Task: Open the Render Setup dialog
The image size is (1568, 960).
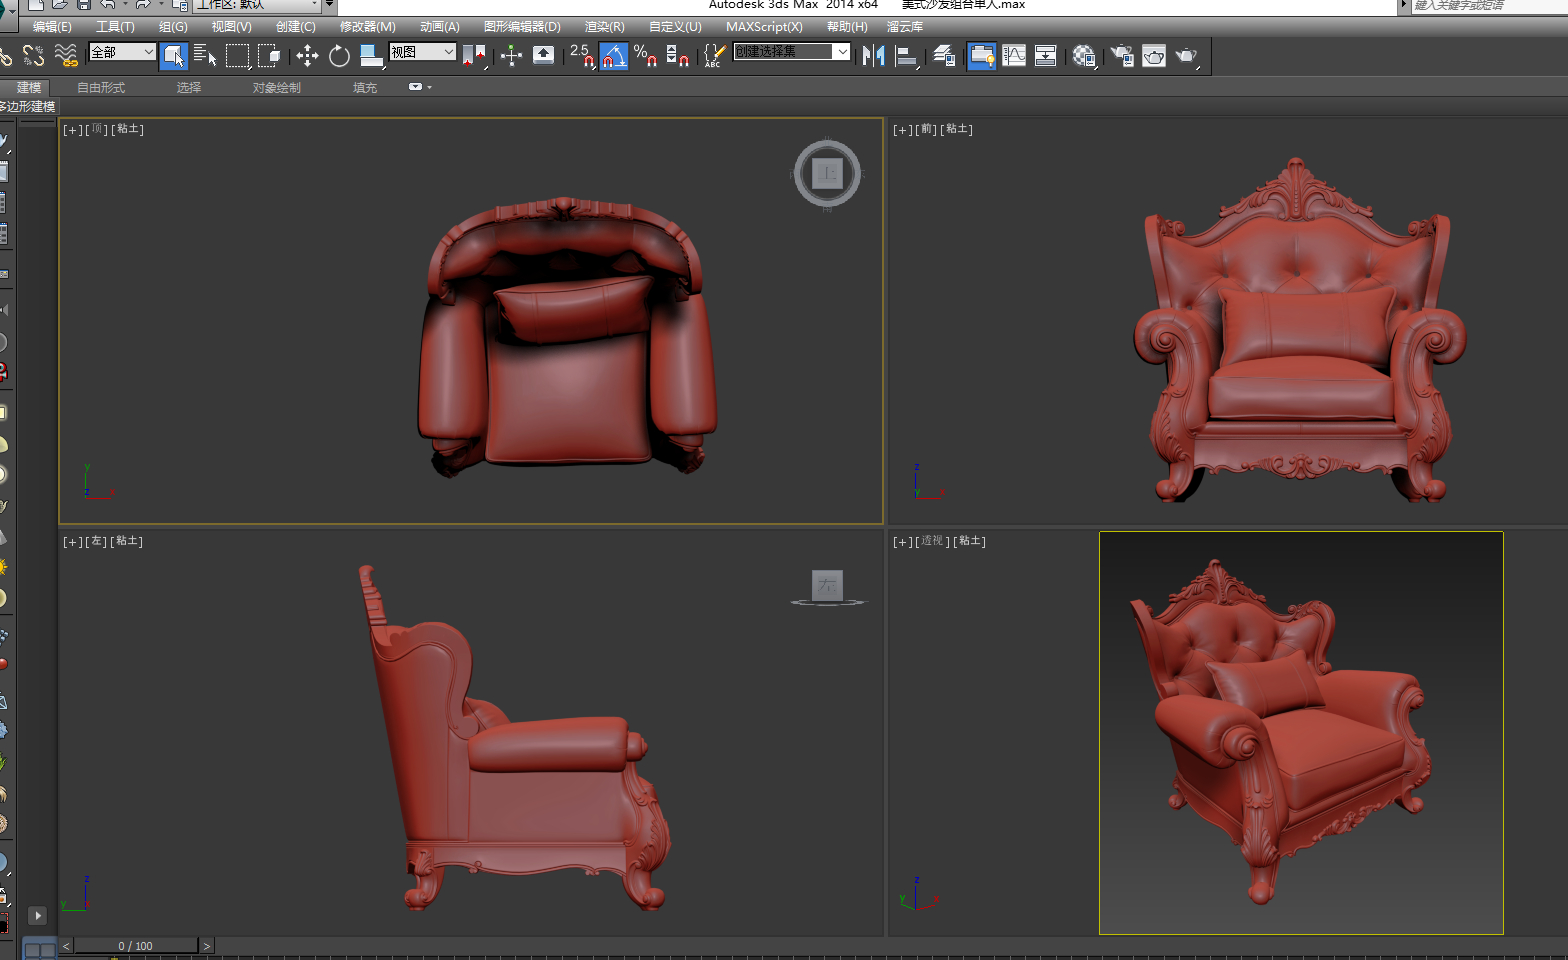Action: point(1122,56)
